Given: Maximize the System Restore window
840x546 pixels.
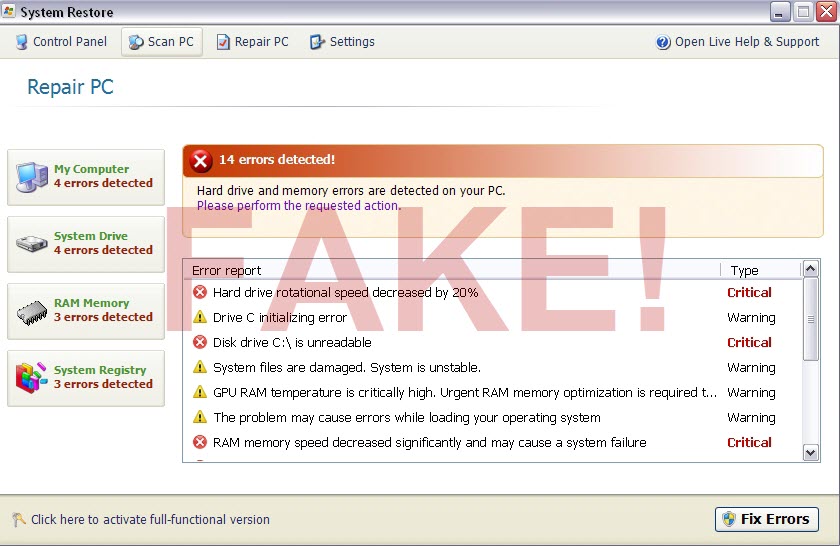Looking at the screenshot, I should tap(803, 12).
